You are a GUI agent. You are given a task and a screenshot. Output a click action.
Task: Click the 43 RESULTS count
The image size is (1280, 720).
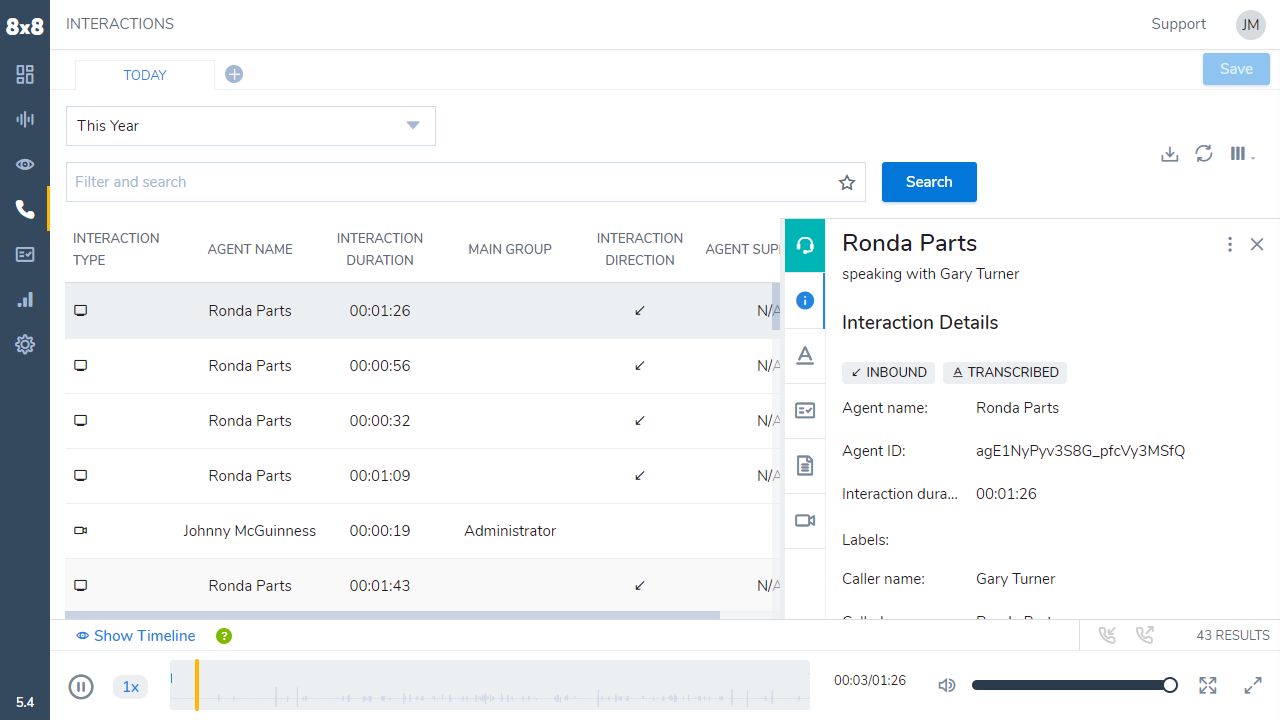click(1233, 635)
